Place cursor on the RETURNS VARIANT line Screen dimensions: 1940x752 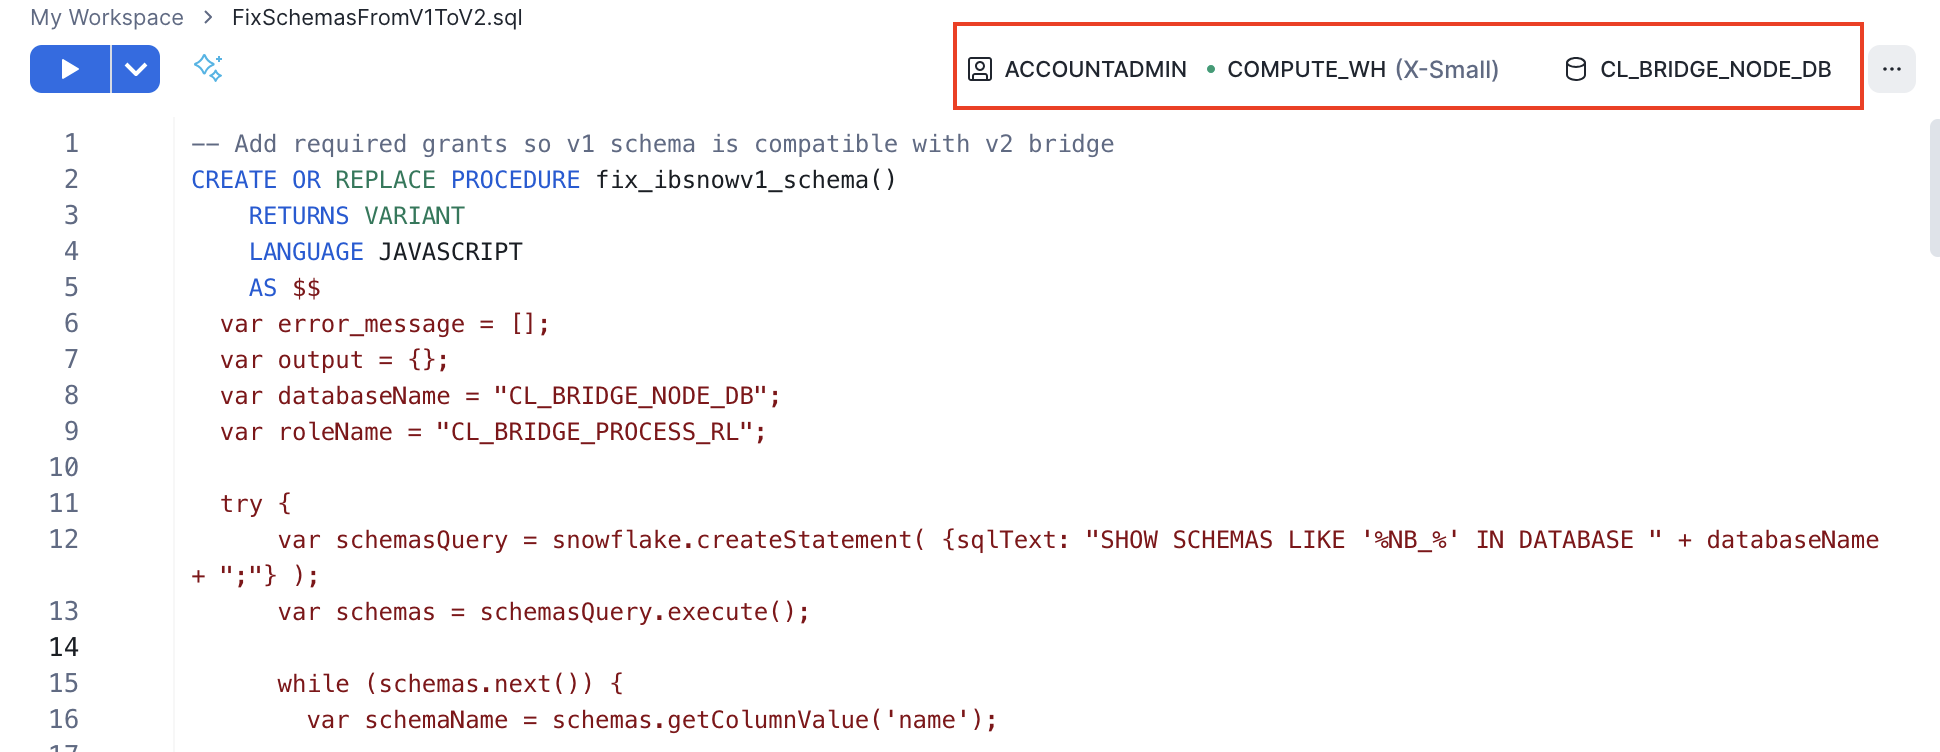point(356,216)
